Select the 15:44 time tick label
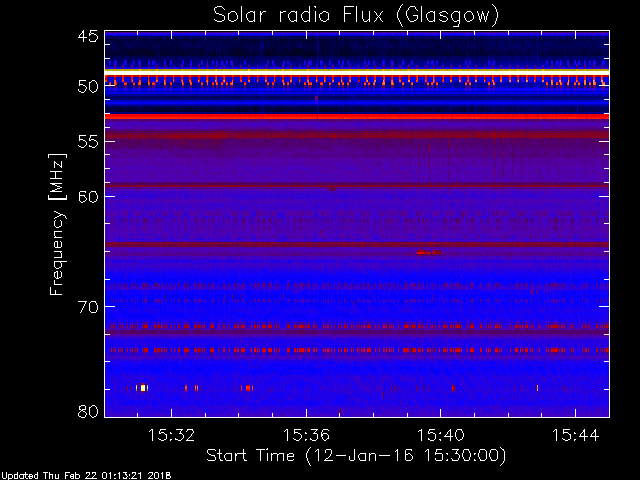This screenshot has height=480, width=640. coord(576,435)
